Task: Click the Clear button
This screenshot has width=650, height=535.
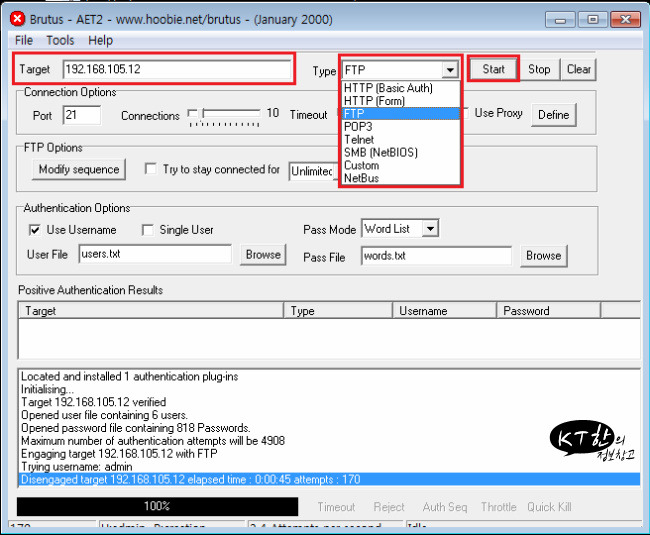Action: pos(579,69)
